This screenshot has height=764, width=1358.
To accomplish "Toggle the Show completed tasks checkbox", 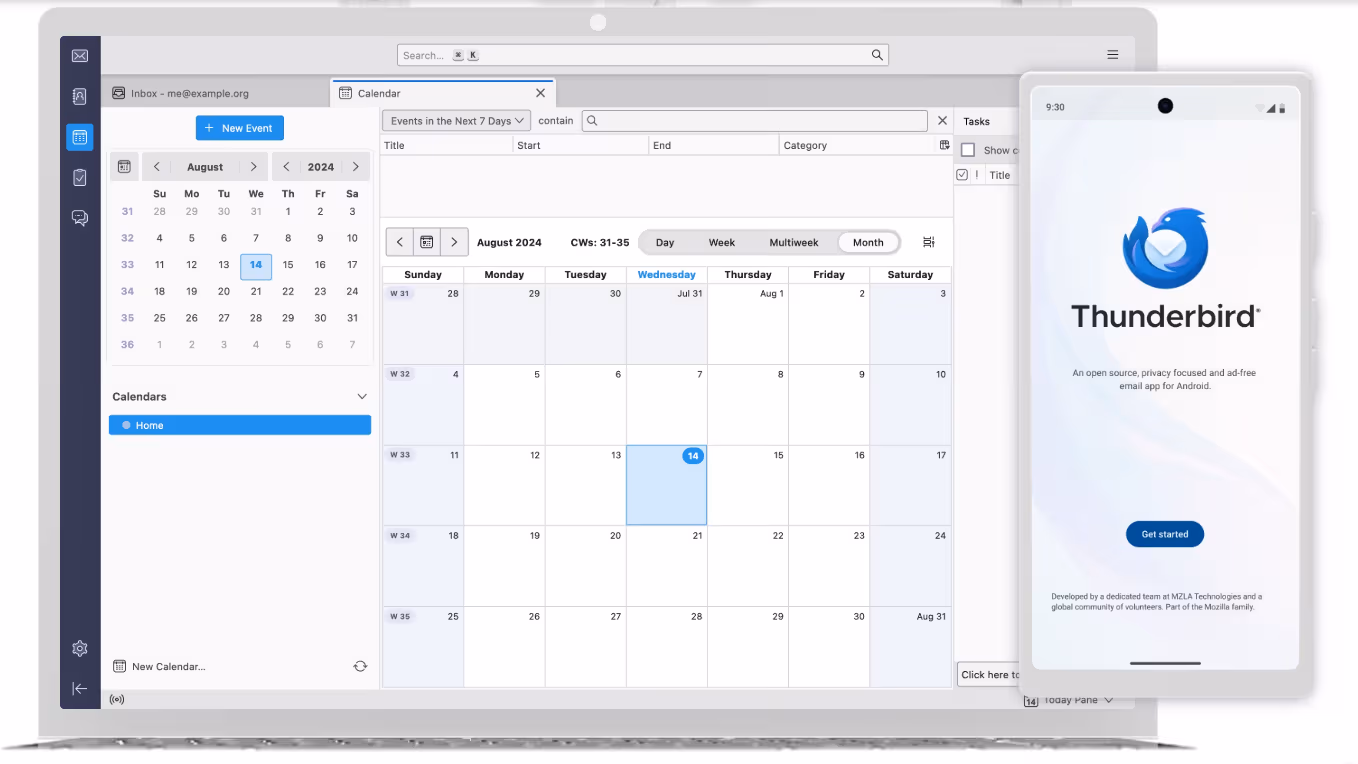I will point(967,150).
